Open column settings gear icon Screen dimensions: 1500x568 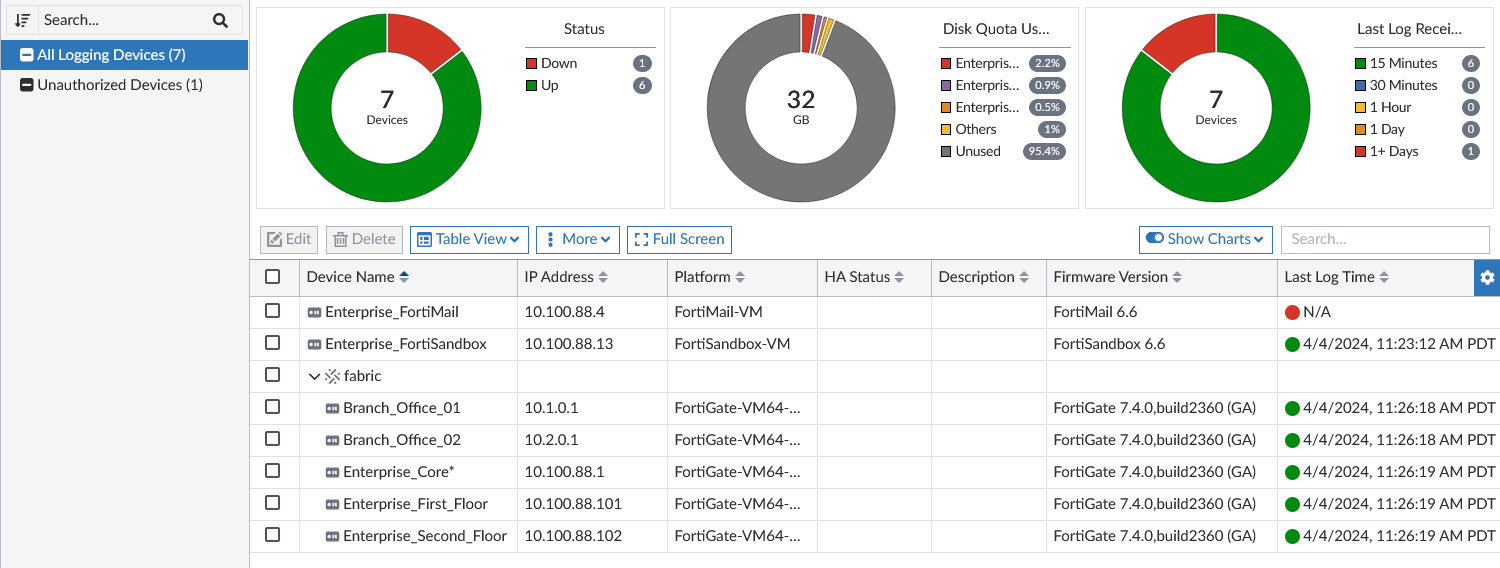click(x=1487, y=278)
